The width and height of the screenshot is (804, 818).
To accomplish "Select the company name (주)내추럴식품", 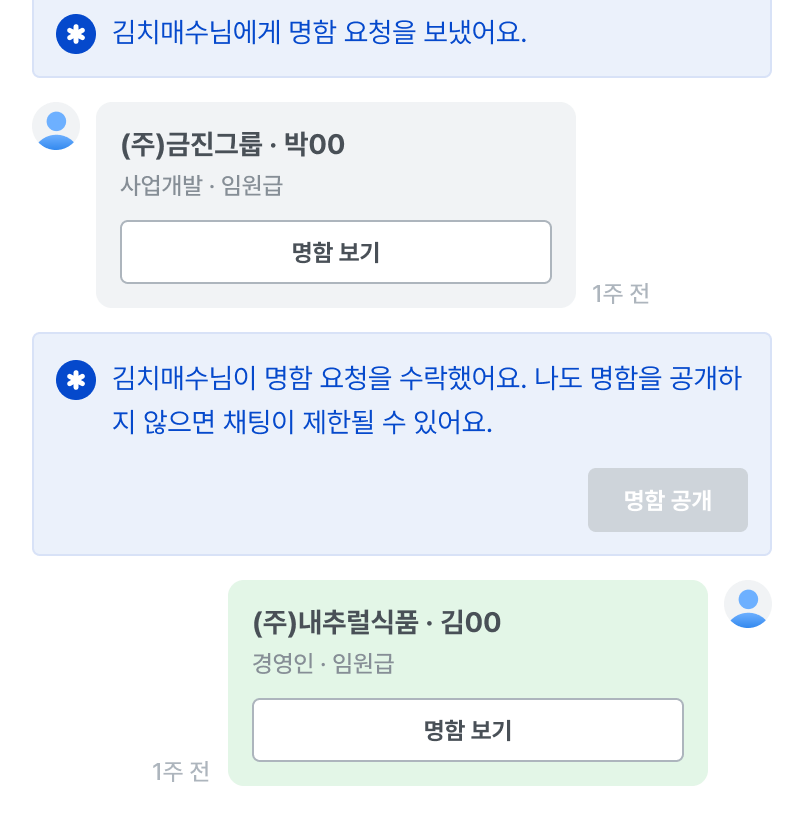I will tap(335, 624).
